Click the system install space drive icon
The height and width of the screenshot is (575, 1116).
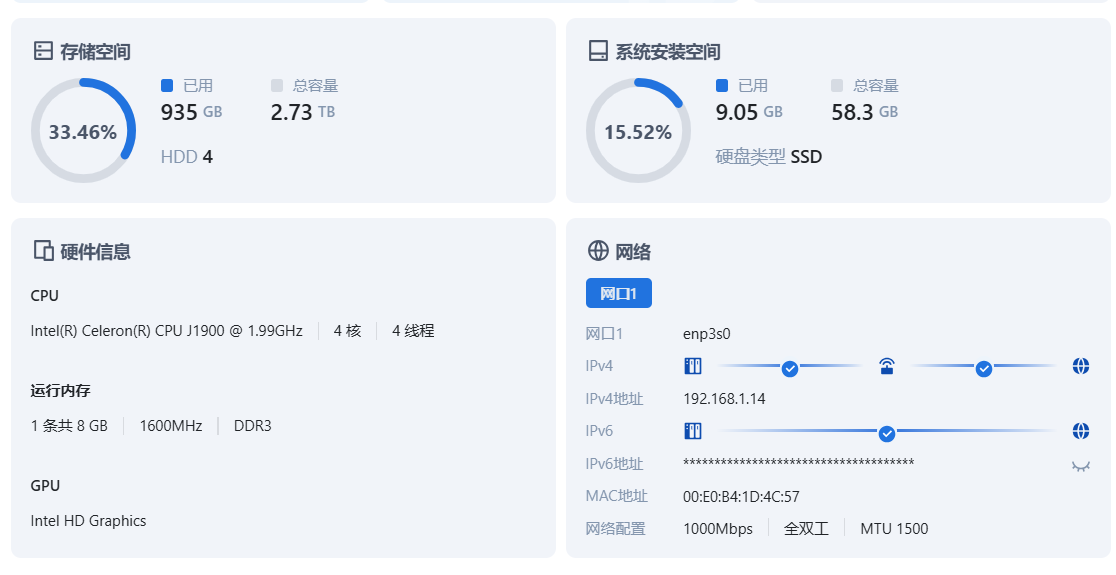(598, 51)
